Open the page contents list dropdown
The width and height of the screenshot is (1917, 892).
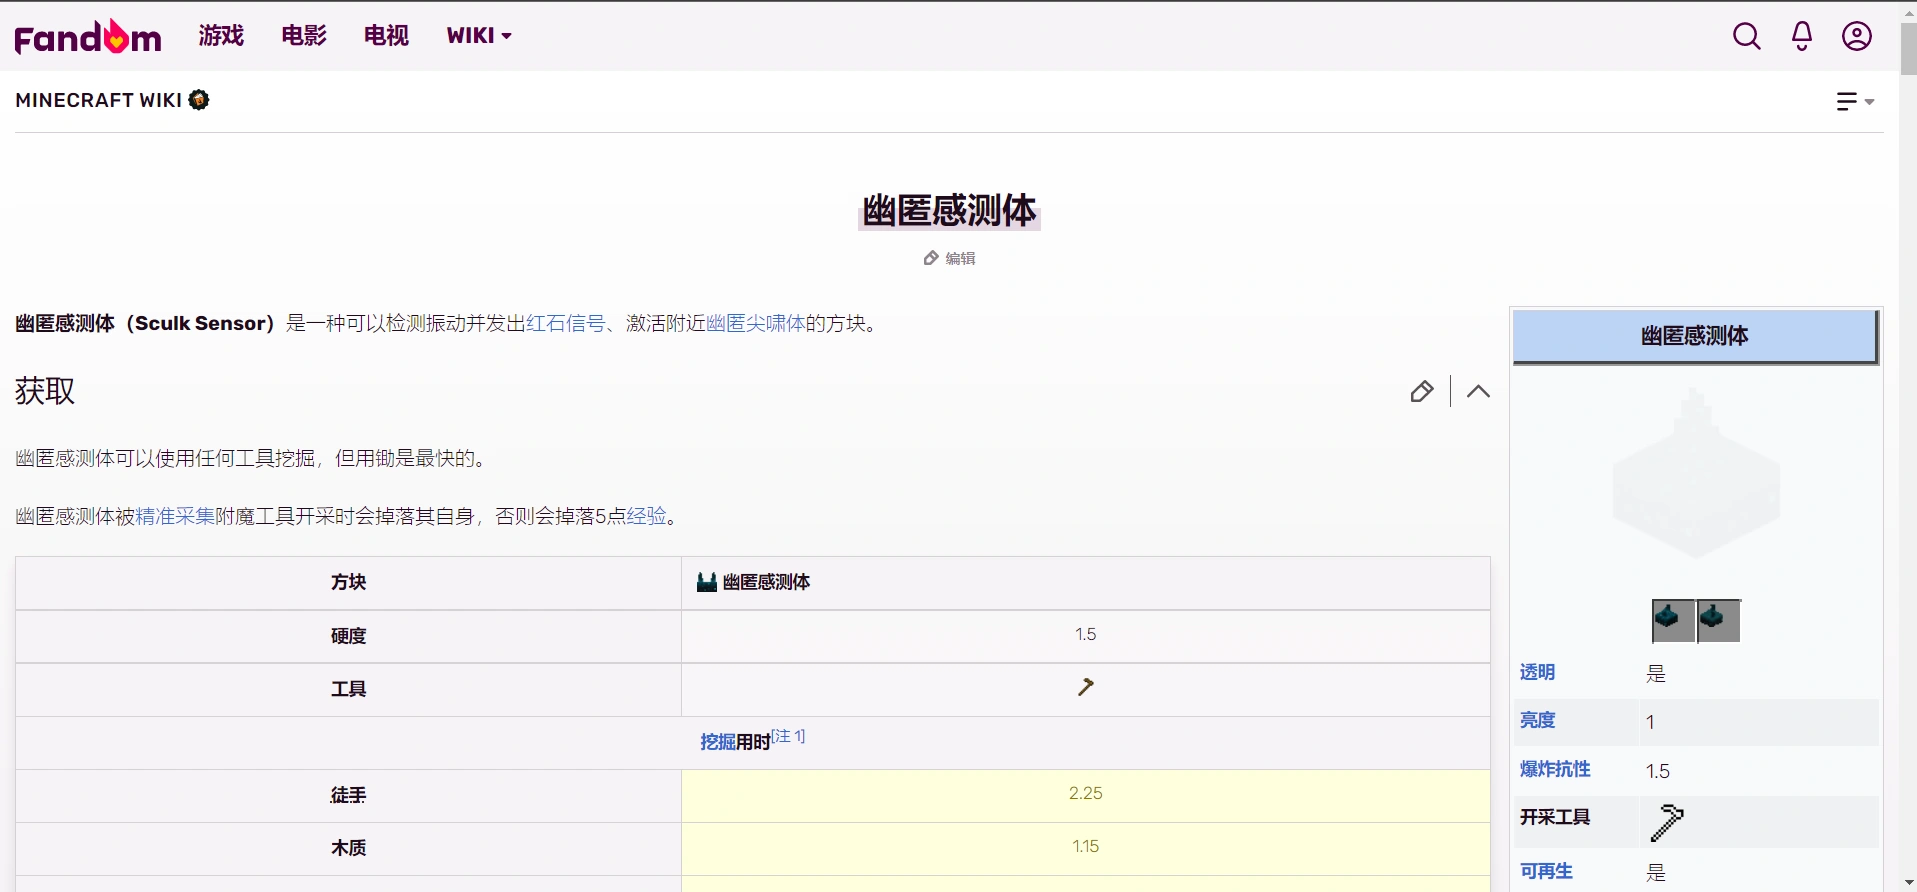[1855, 101]
